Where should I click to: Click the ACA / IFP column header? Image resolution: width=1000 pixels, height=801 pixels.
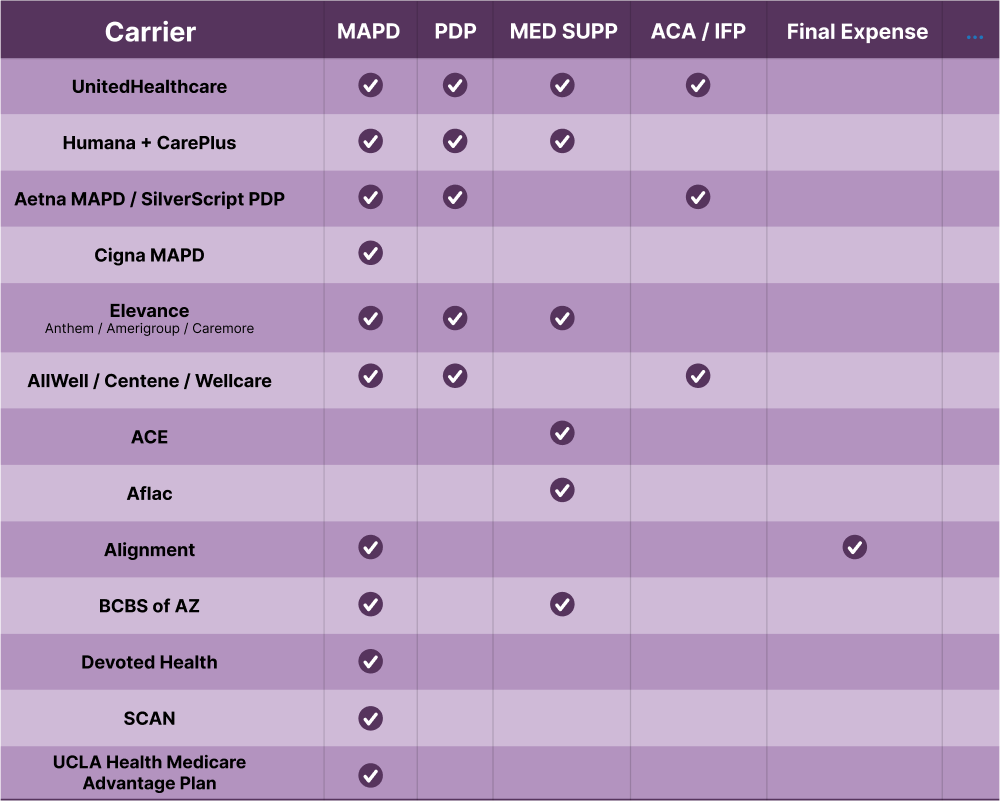coord(698,31)
